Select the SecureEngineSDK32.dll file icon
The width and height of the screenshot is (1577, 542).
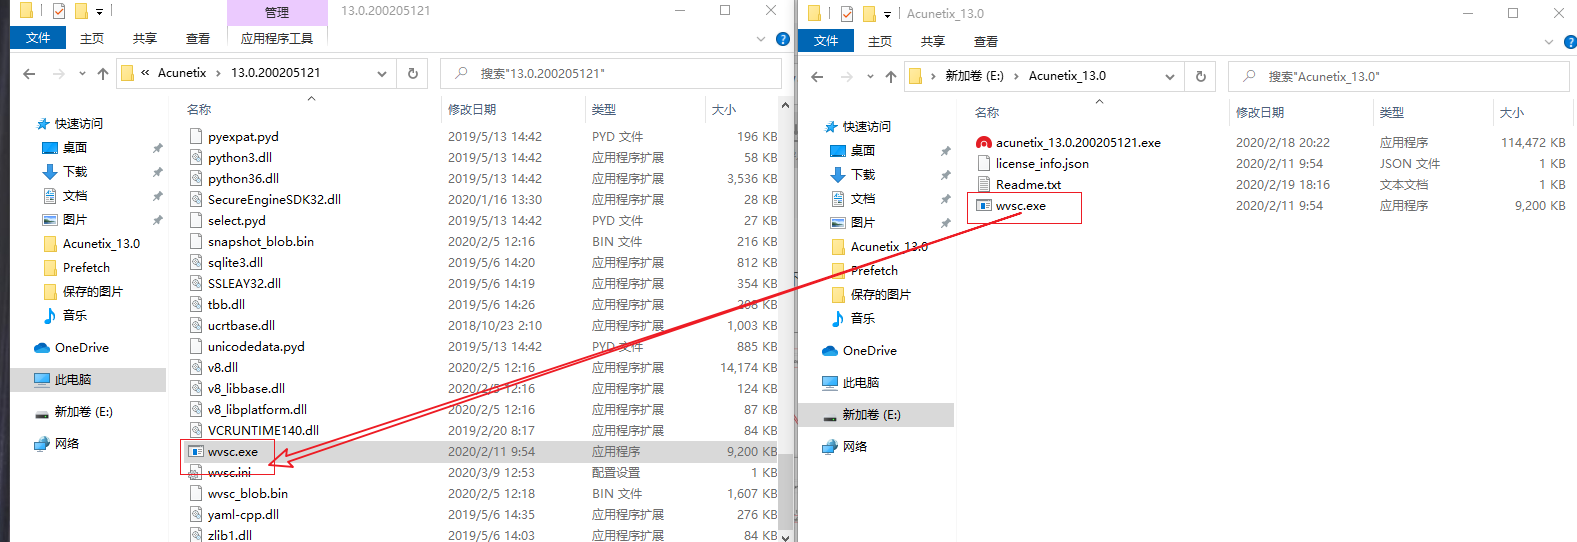[x=196, y=199]
